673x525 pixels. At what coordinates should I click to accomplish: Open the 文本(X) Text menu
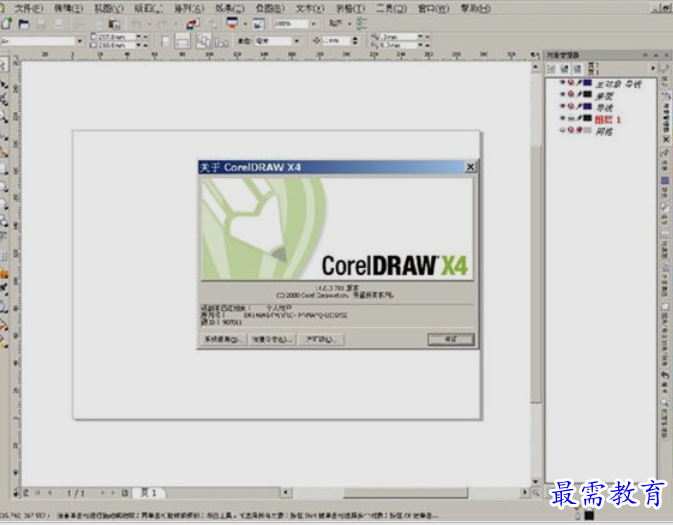310,8
